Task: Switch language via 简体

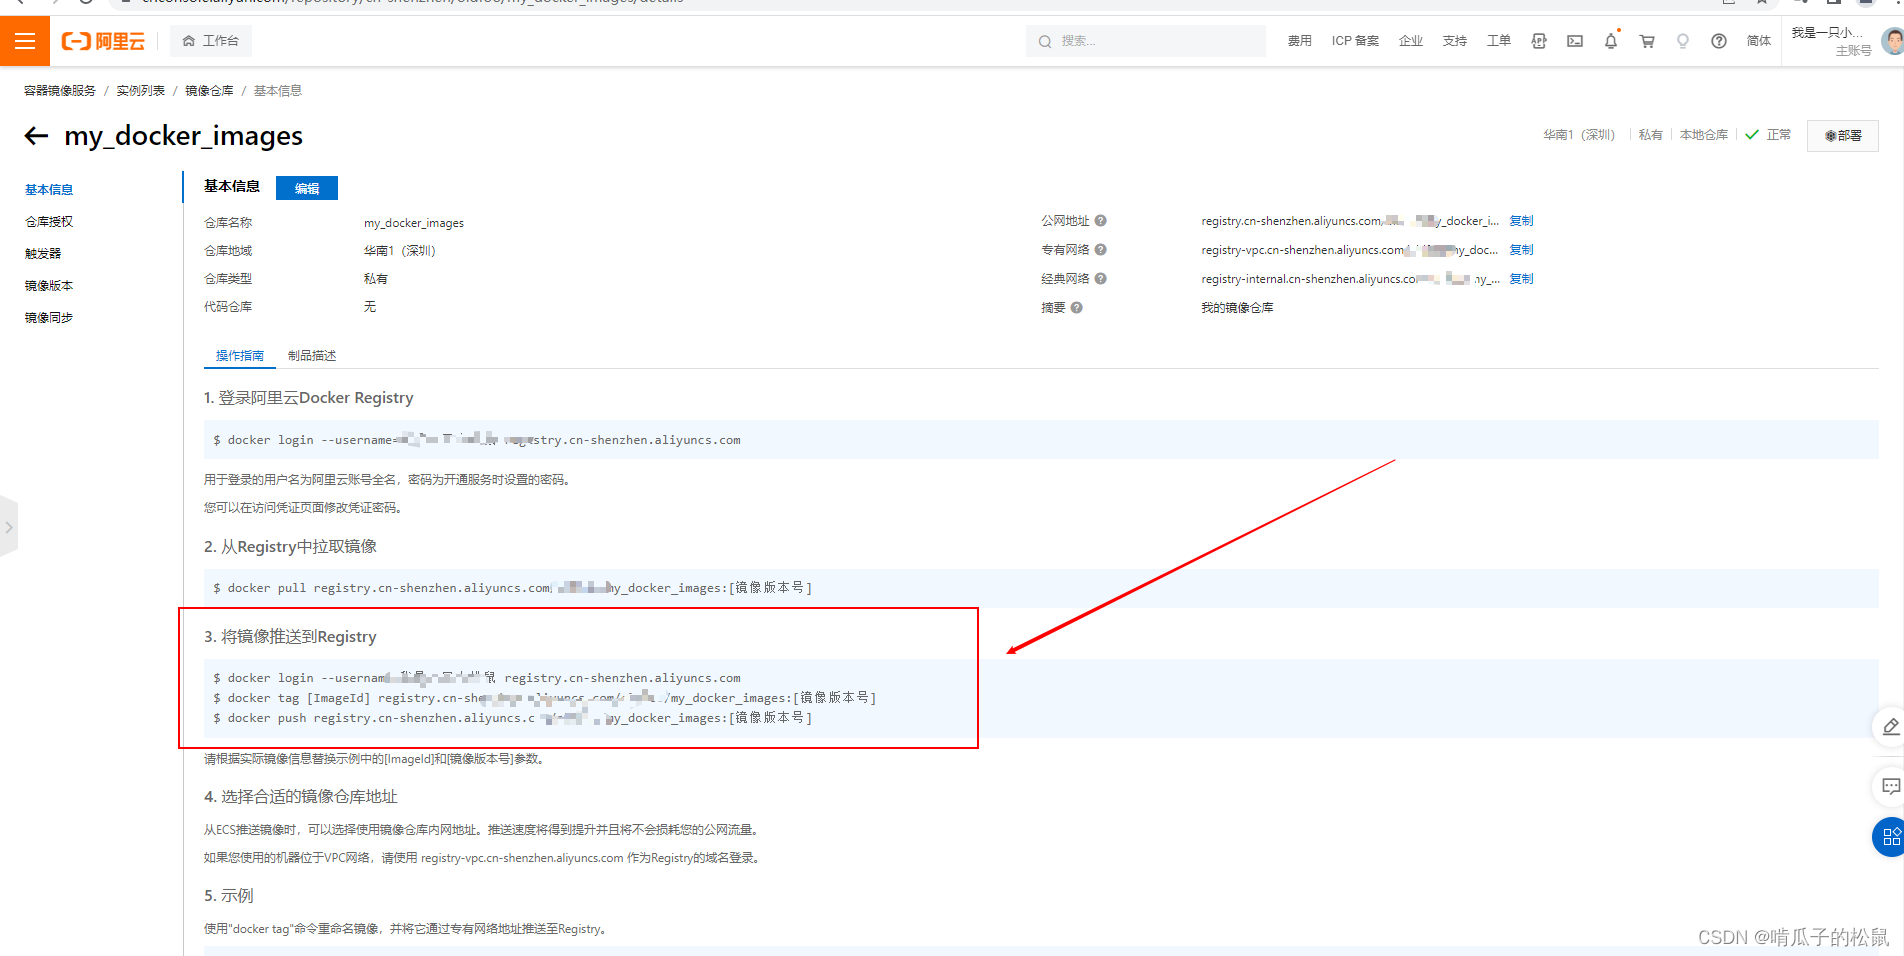Action: (x=1759, y=41)
